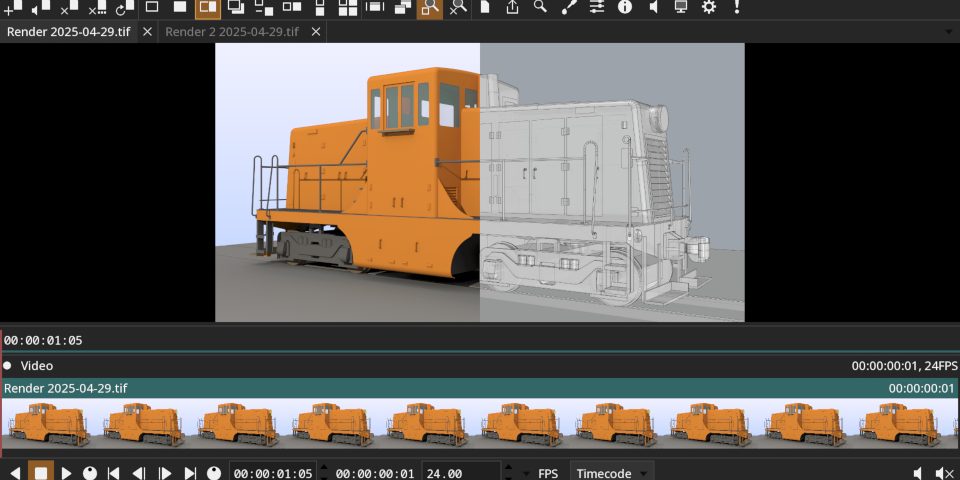Switch to Render 2 2025-04-29.tif tab

[231, 32]
